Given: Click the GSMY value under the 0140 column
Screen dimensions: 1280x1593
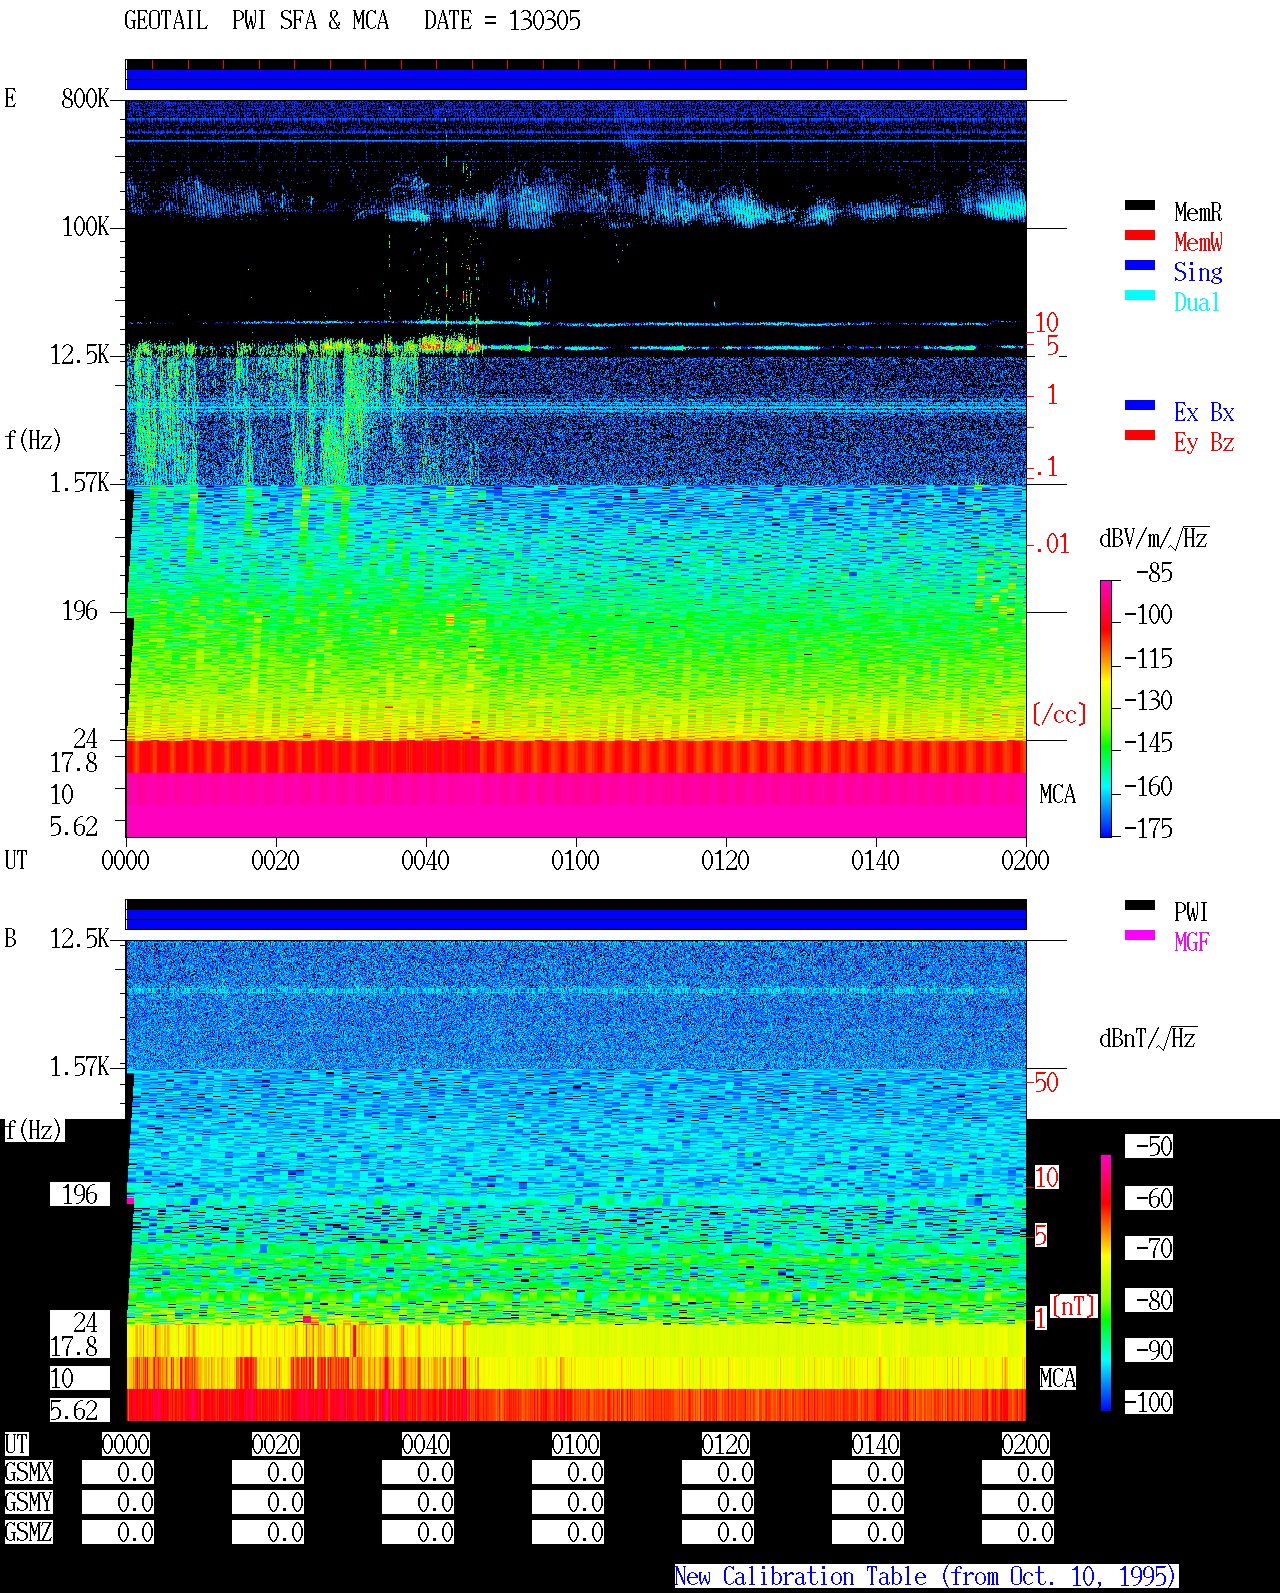Looking at the screenshot, I should (868, 1502).
